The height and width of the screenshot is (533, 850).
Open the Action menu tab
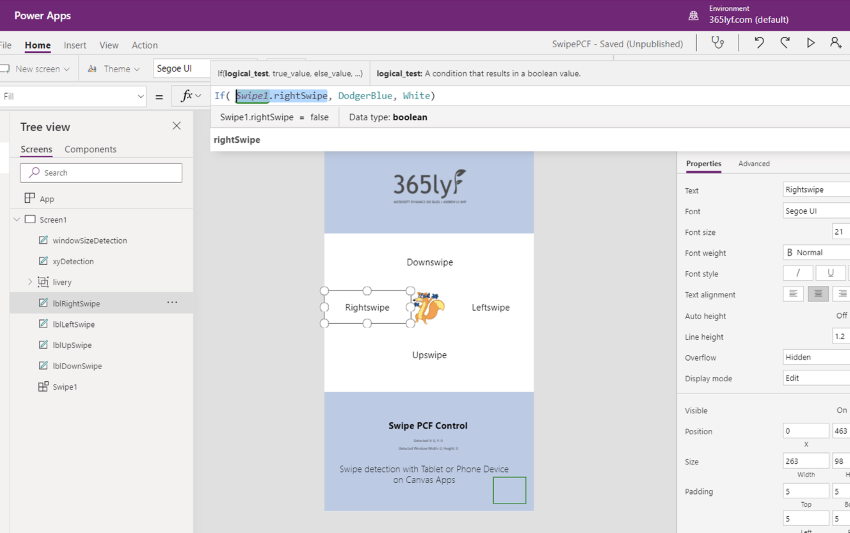[145, 45]
